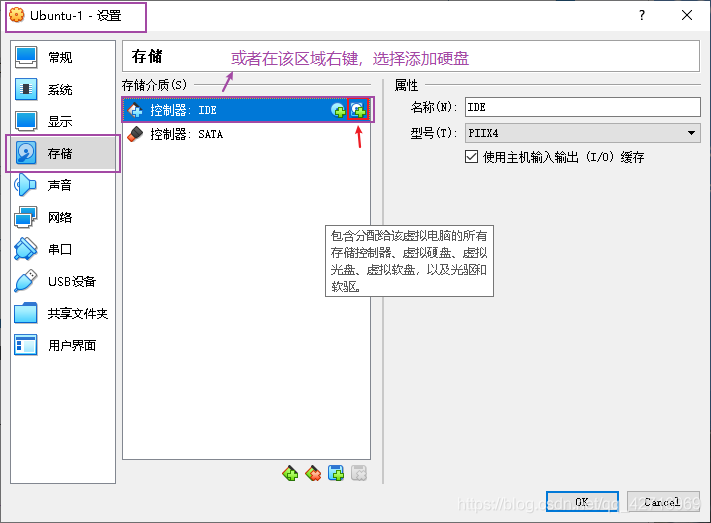Select the 控制器: SATA tree row

point(247,134)
